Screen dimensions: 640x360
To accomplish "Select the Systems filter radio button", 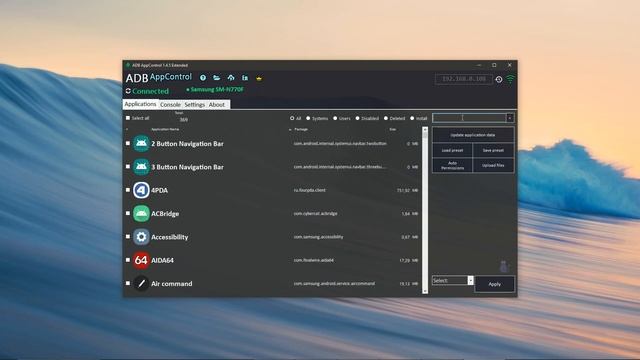I will click(x=308, y=118).
